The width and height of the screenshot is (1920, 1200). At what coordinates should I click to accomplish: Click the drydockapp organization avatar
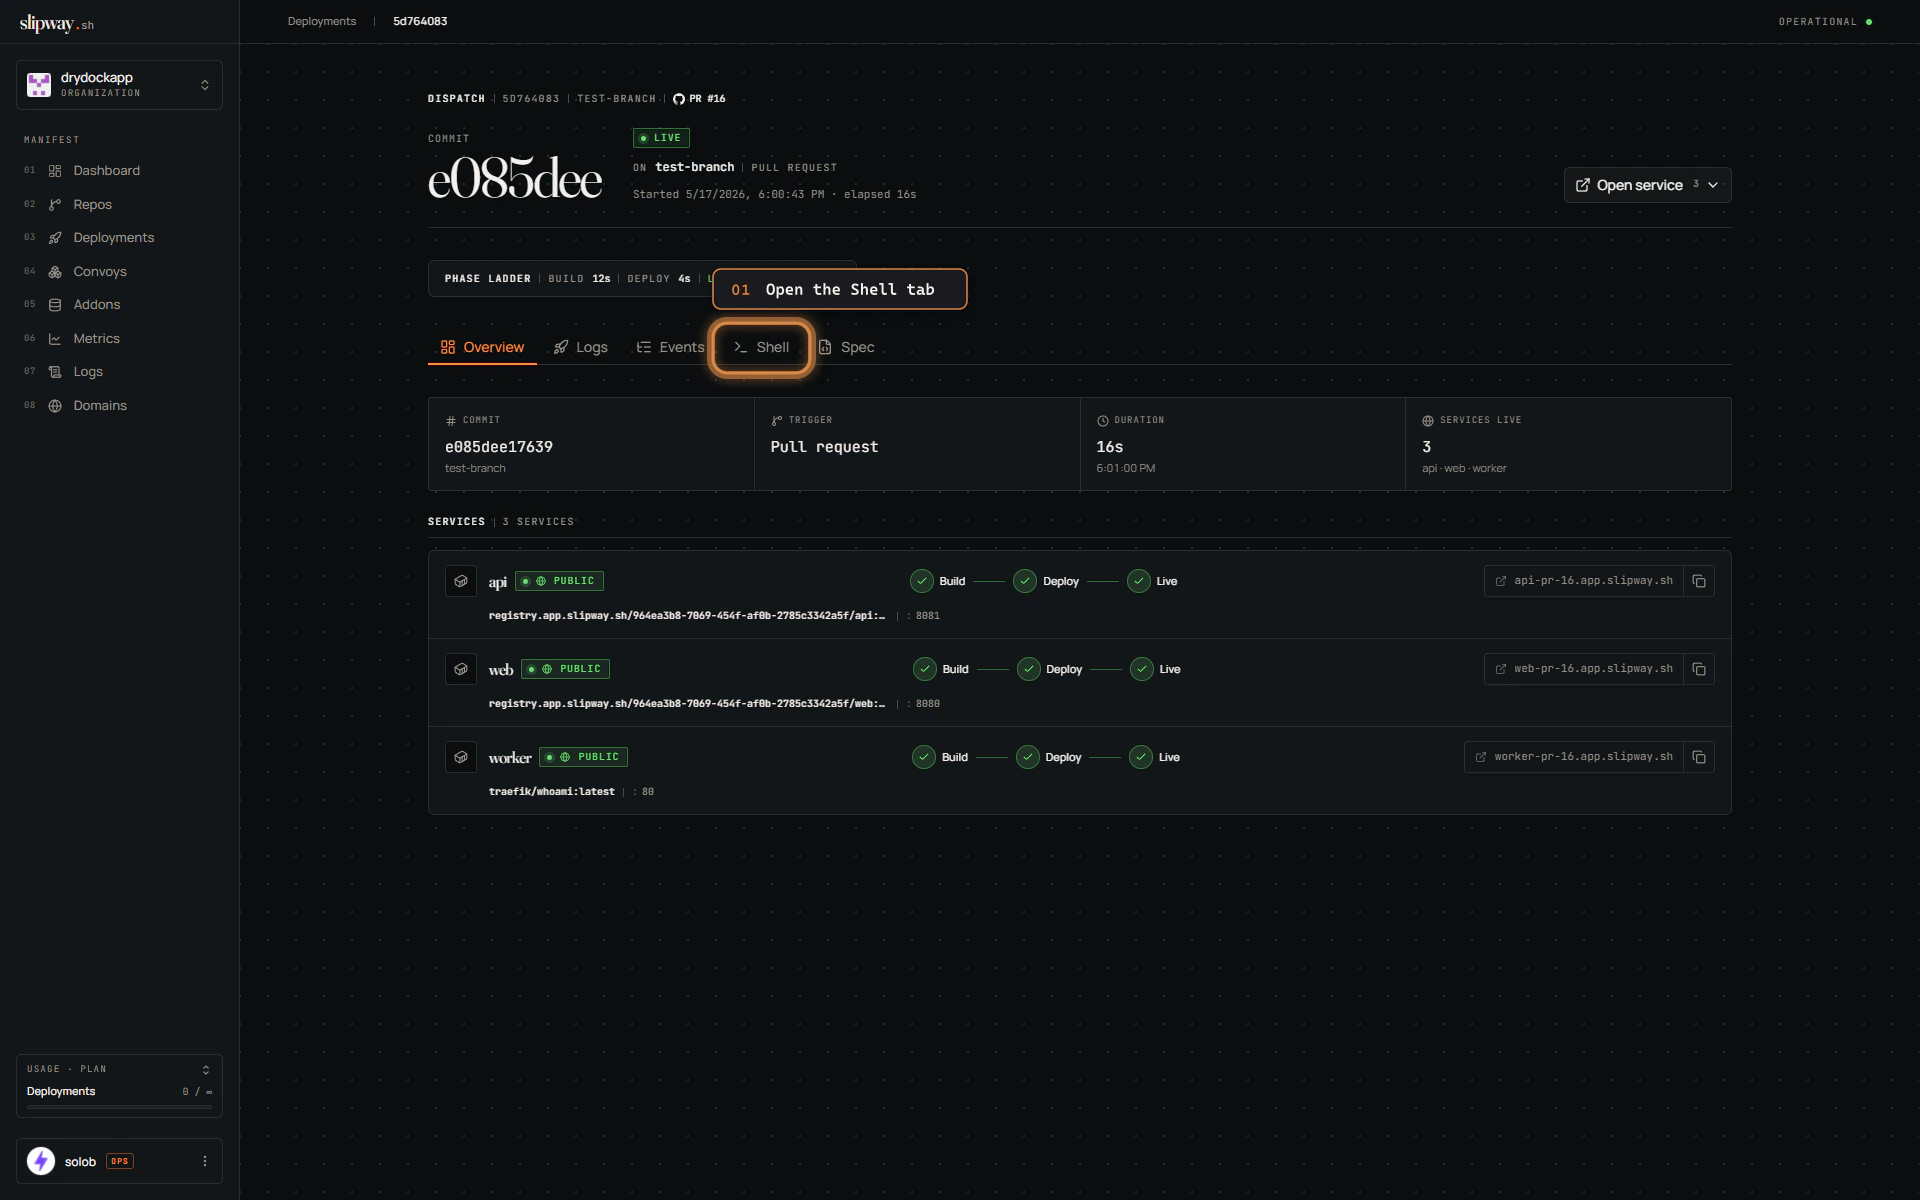click(x=39, y=85)
